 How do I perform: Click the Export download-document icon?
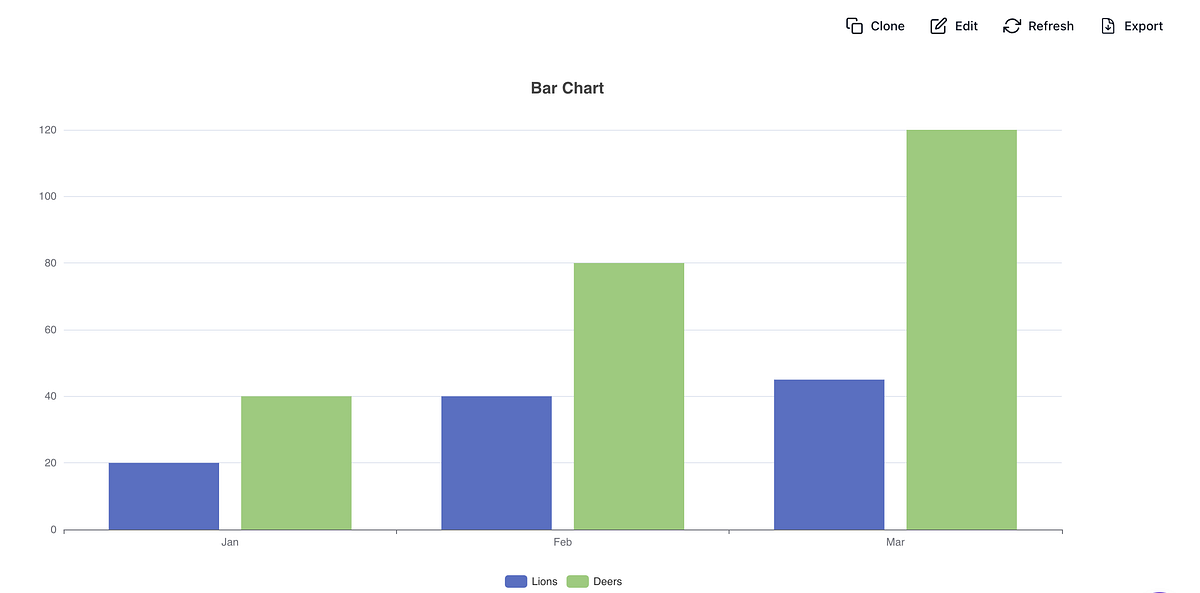click(x=1107, y=25)
